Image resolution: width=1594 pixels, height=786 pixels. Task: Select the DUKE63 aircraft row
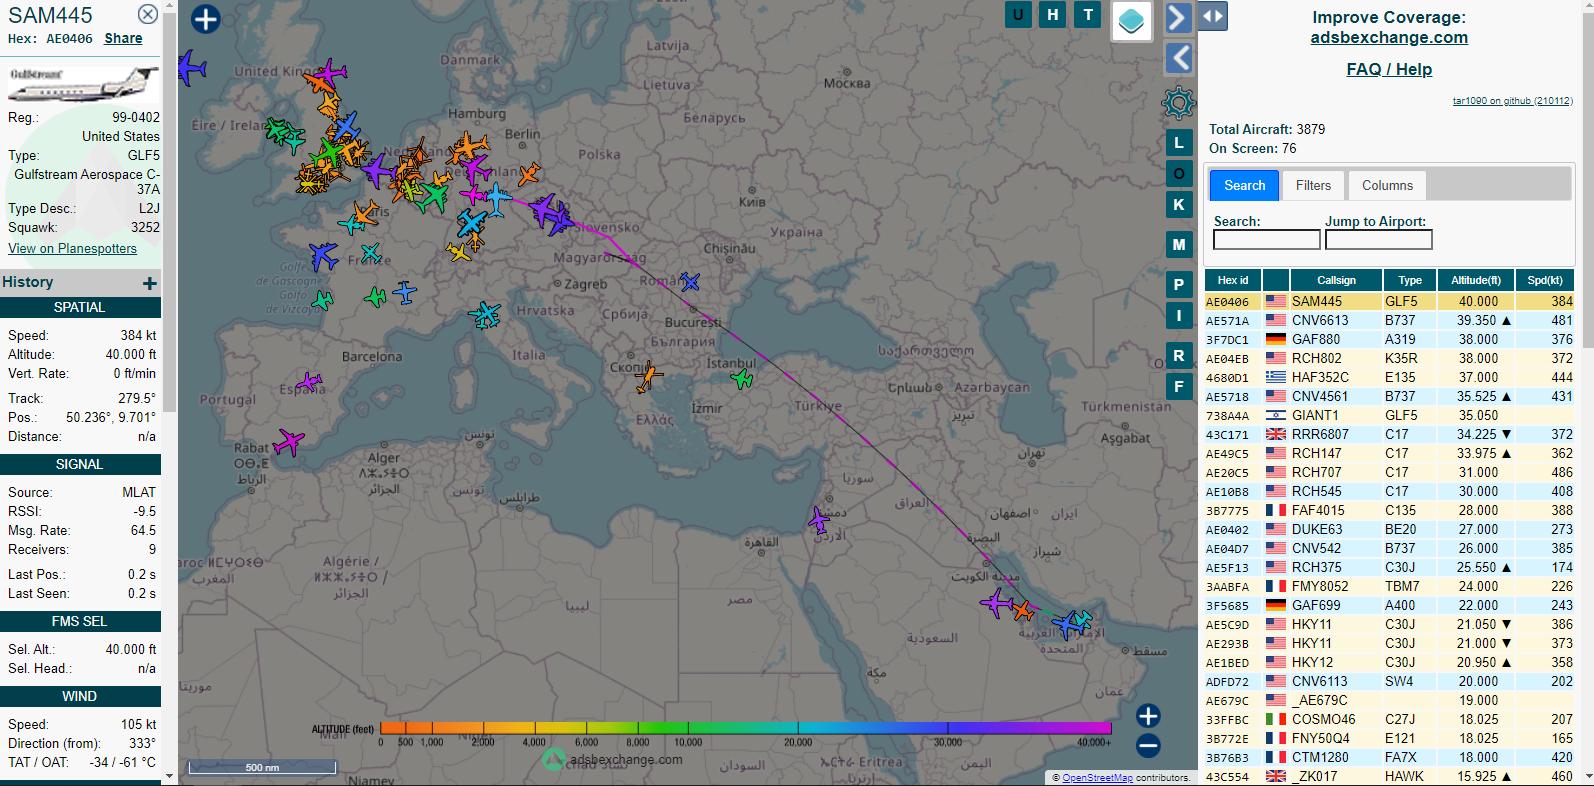point(1389,529)
